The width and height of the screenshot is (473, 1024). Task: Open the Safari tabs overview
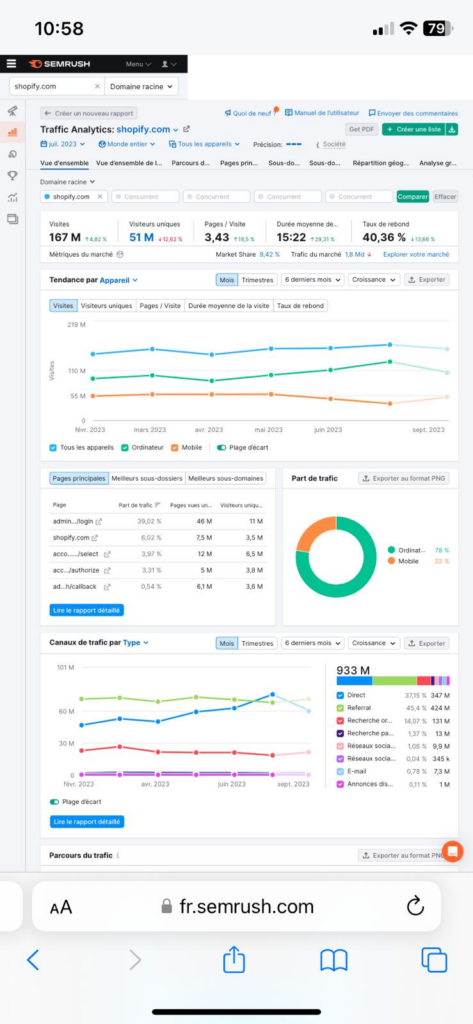(x=434, y=959)
